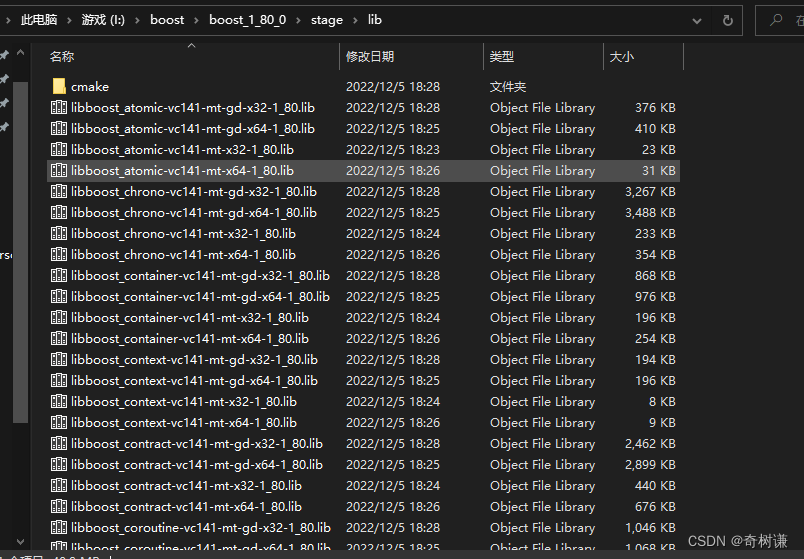Select icon of libboost_context-vc141-mt-x32-1_80.lib
The height and width of the screenshot is (559, 804).
(59, 402)
